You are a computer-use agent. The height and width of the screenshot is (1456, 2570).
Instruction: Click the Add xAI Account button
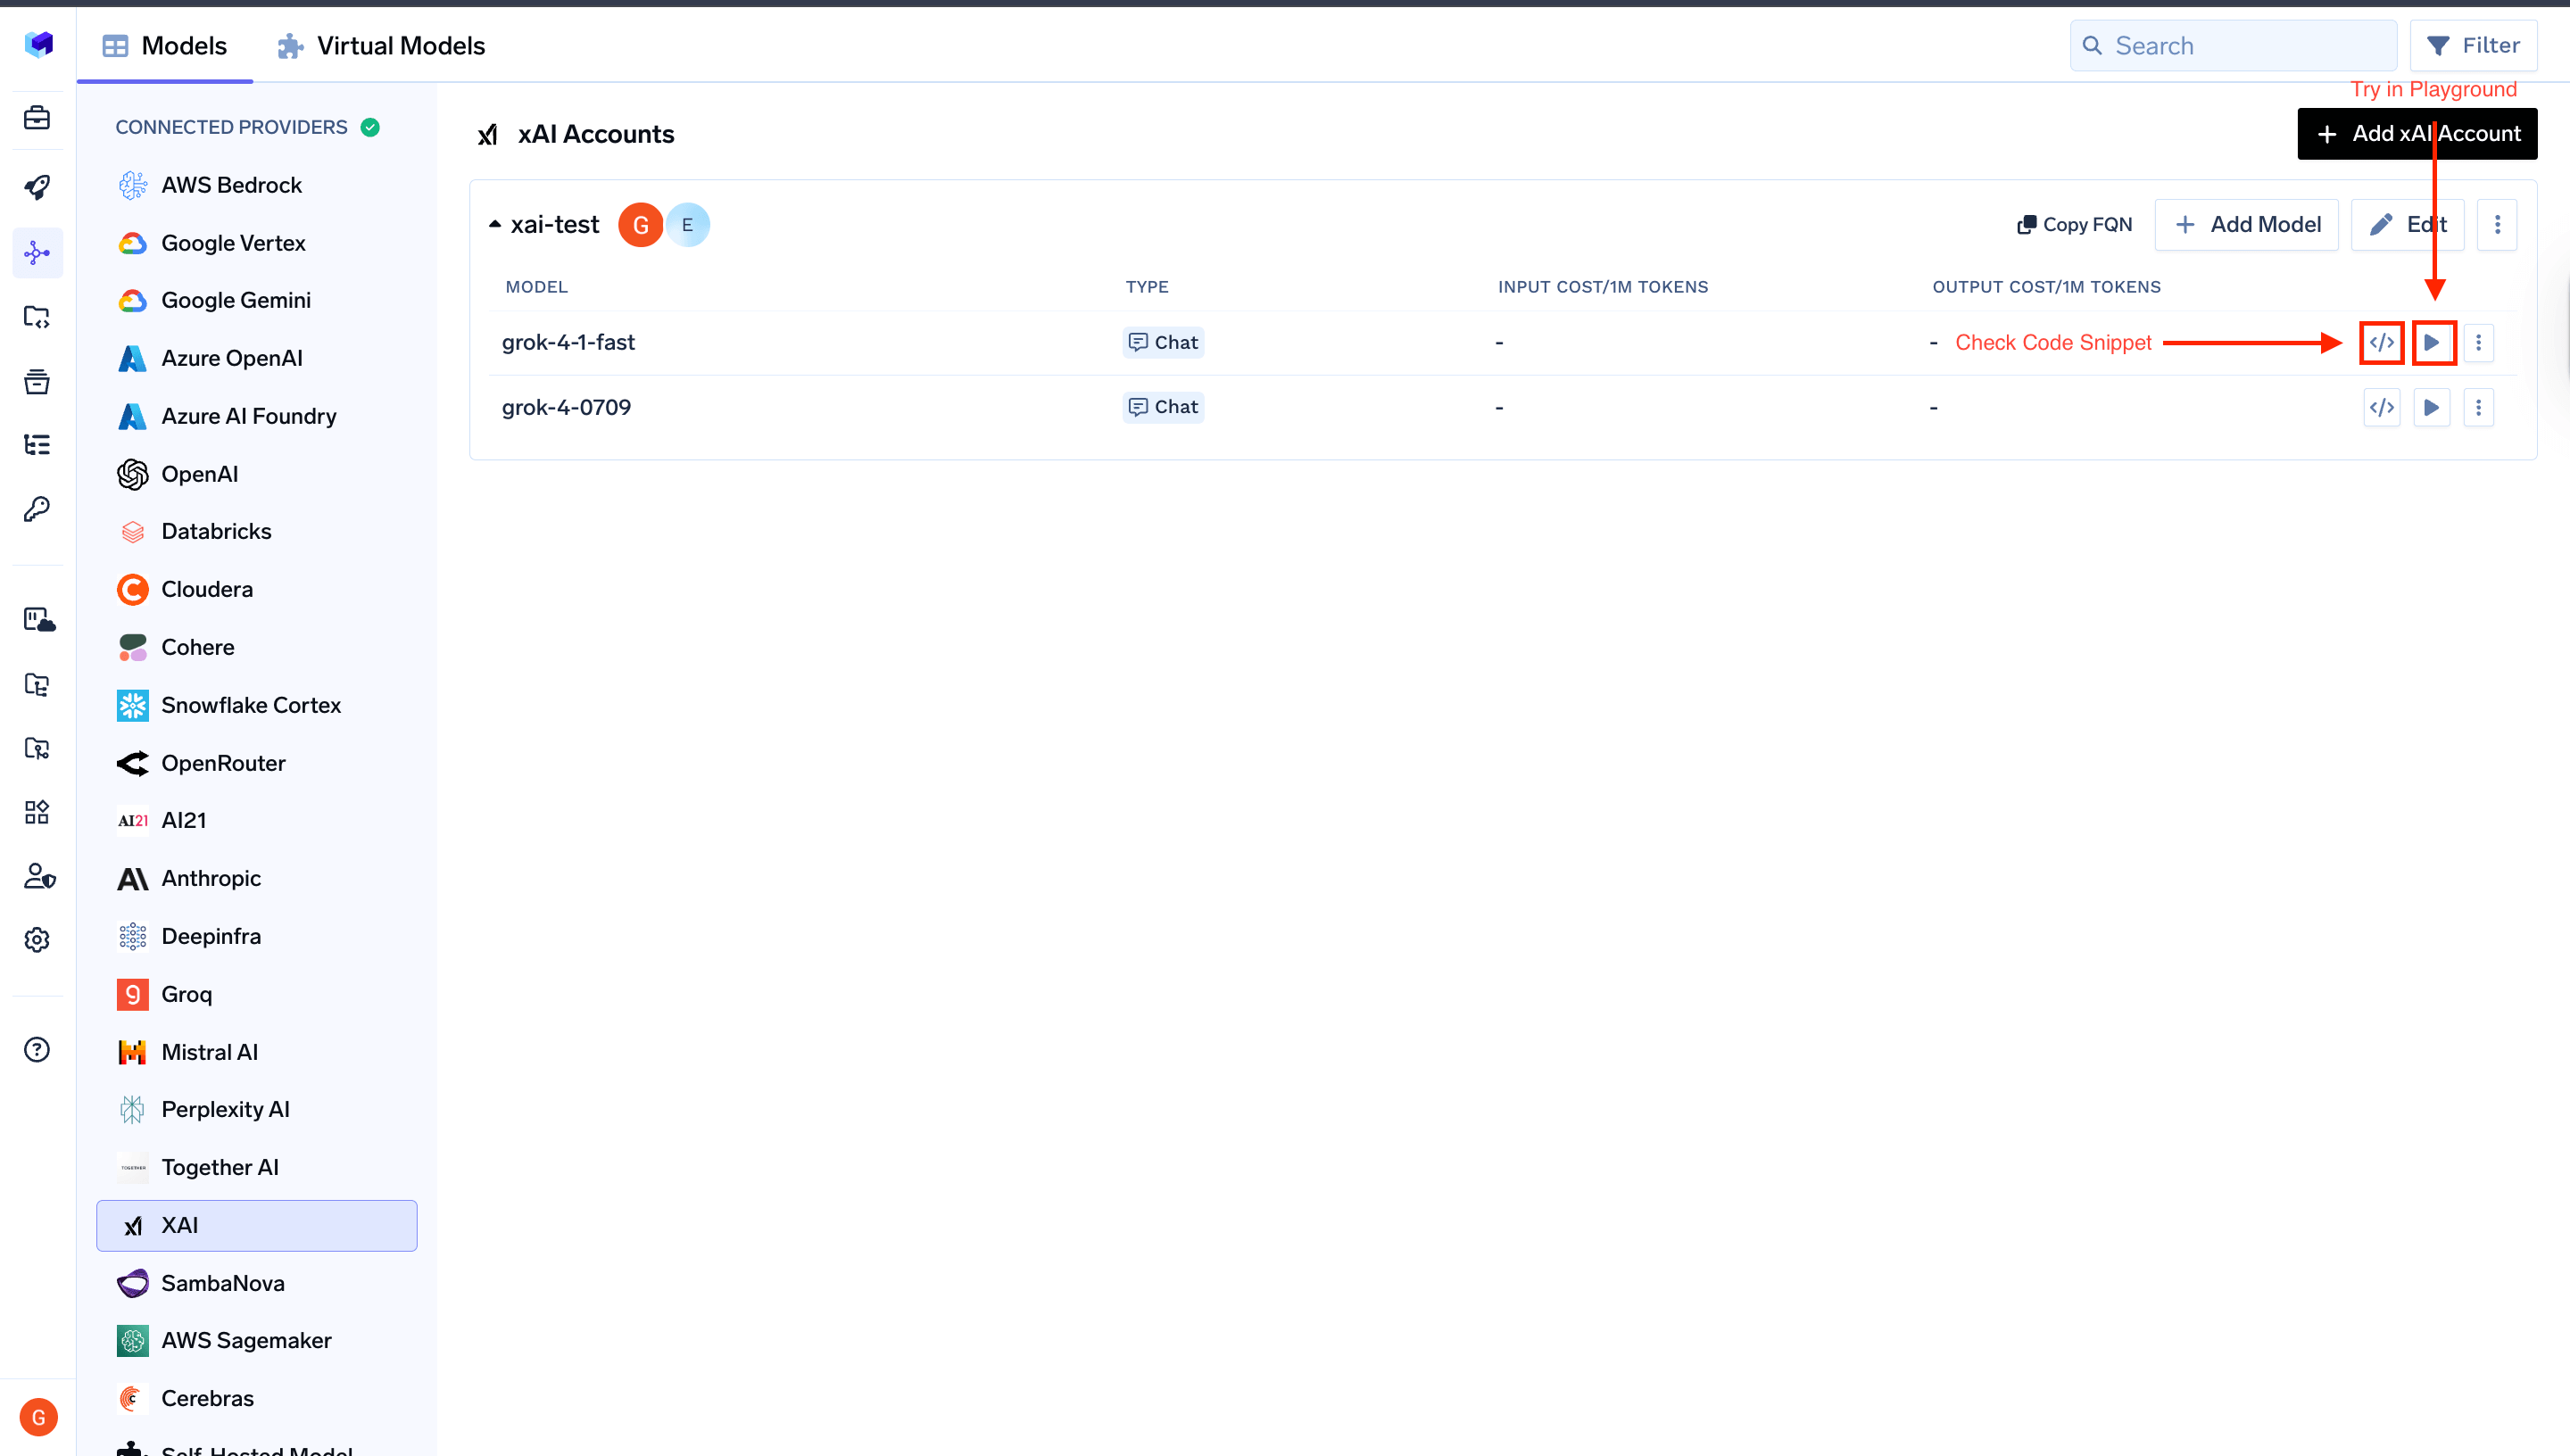pyautogui.click(x=2417, y=133)
